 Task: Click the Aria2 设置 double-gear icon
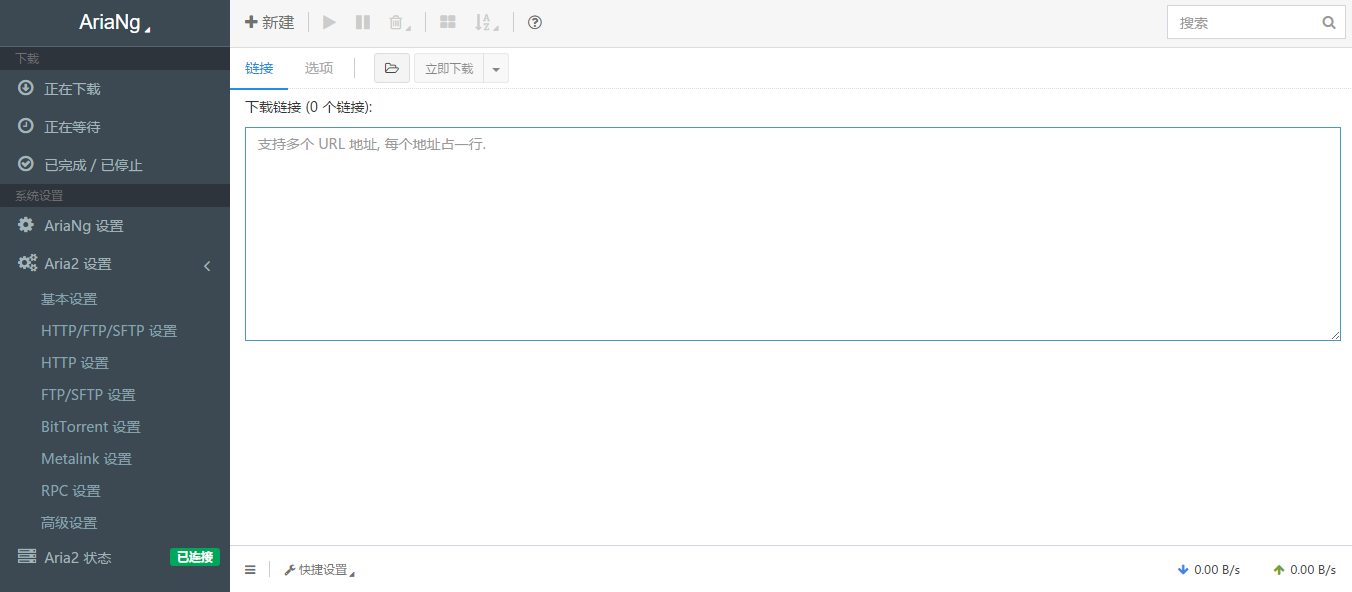(28, 263)
